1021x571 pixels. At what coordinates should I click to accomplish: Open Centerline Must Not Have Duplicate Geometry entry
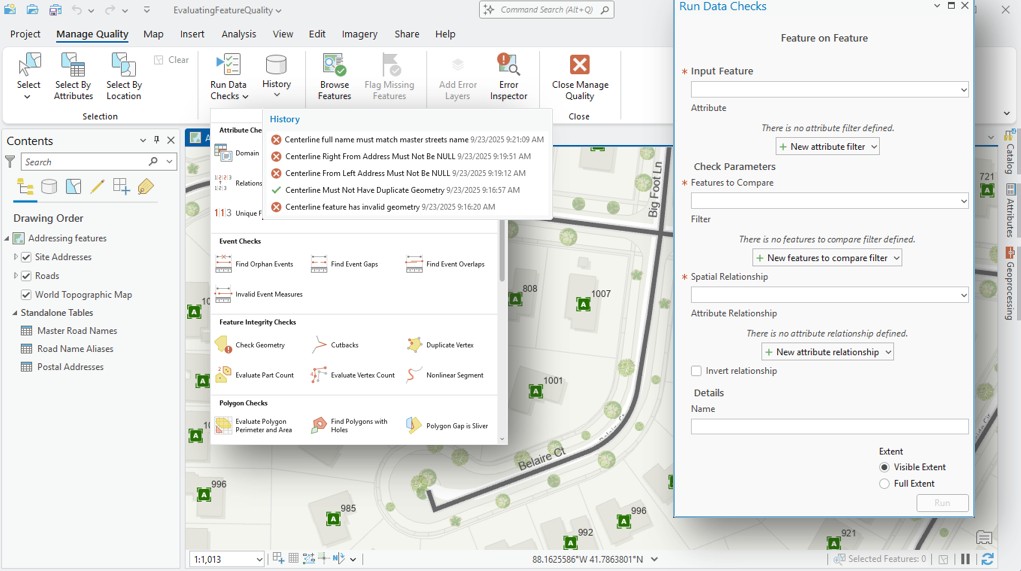(x=395, y=190)
